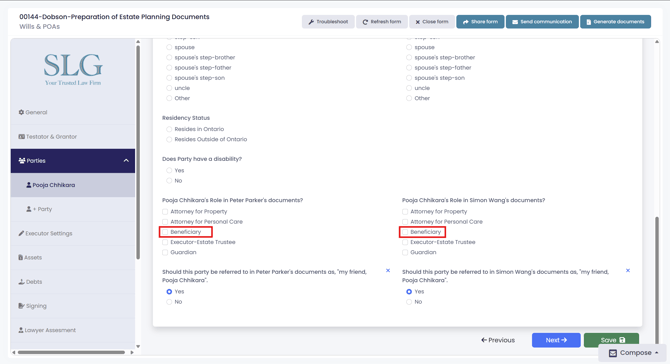Select Resides in Ontario option
This screenshot has height=364, width=670.
pyautogui.click(x=169, y=129)
